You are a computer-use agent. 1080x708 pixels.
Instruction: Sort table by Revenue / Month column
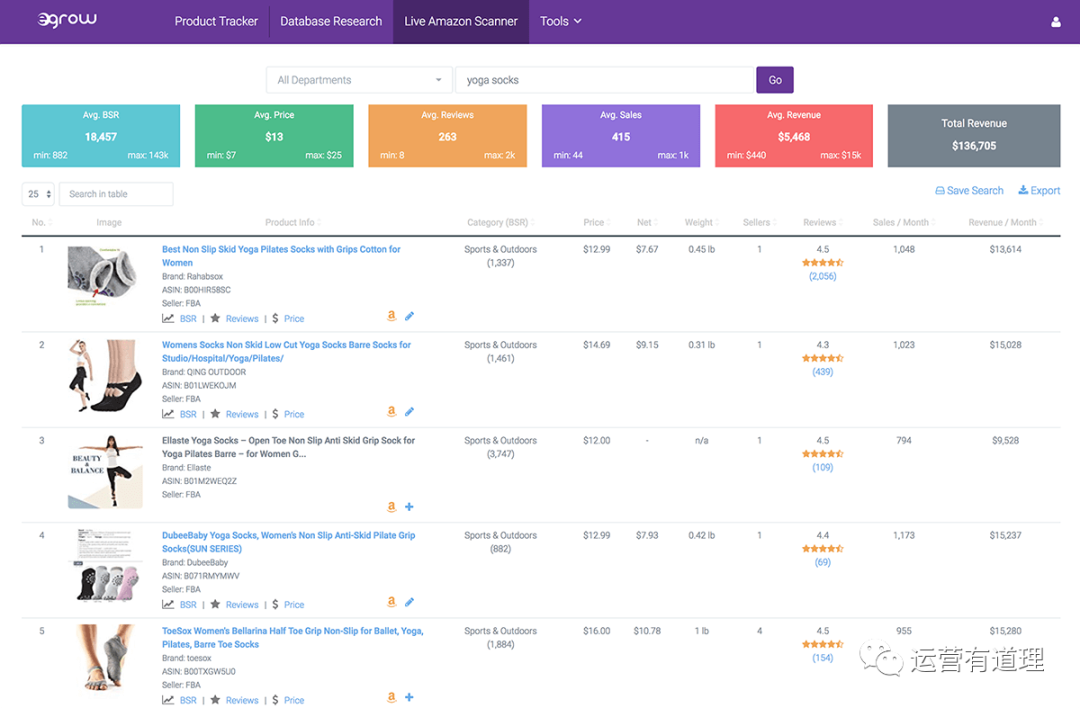pyautogui.click(x=1006, y=222)
